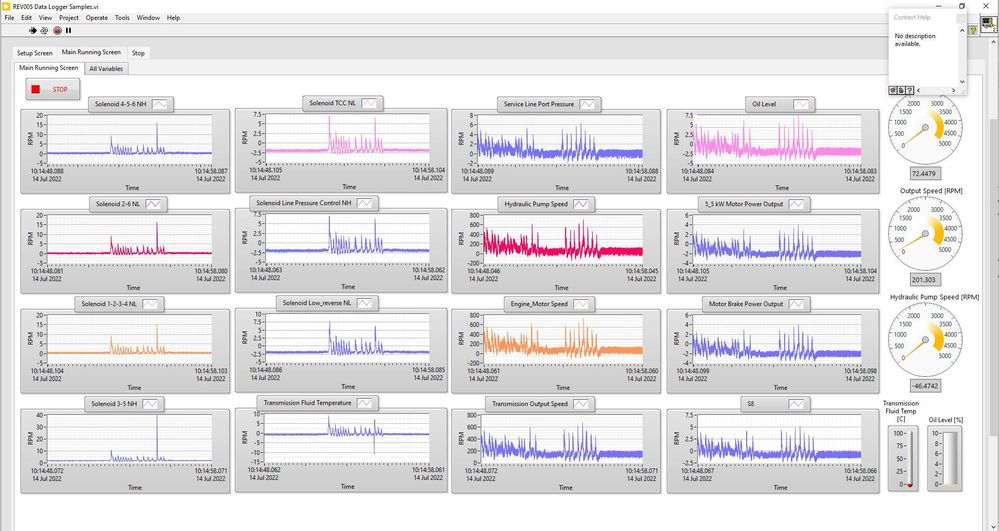Click the Engine_Motor Speed orange waveform chart

(562, 339)
